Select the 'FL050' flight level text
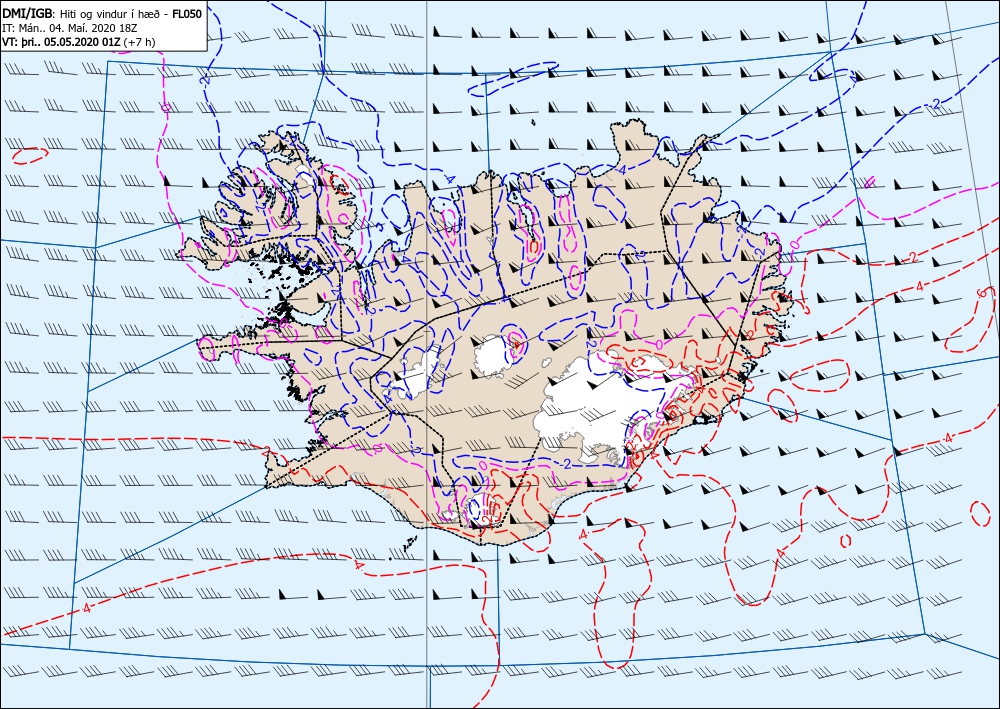The height and width of the screenshot is (709, 1000). coord(187,13)
